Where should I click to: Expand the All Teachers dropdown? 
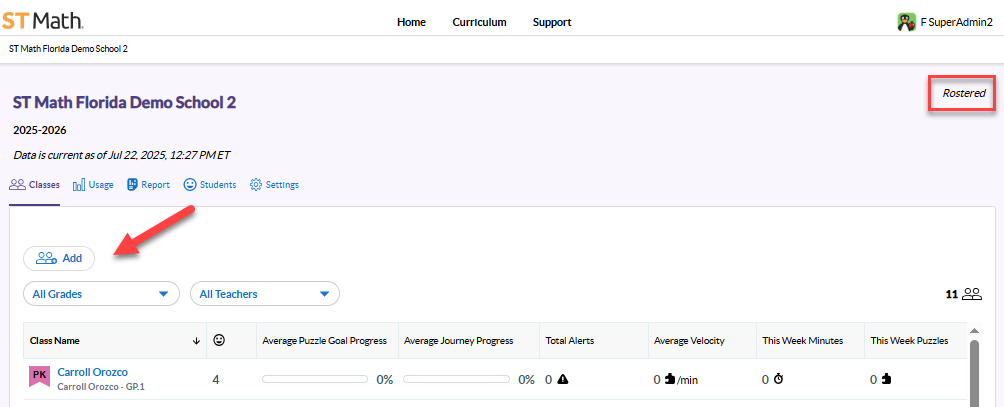(x=264, y=294)
